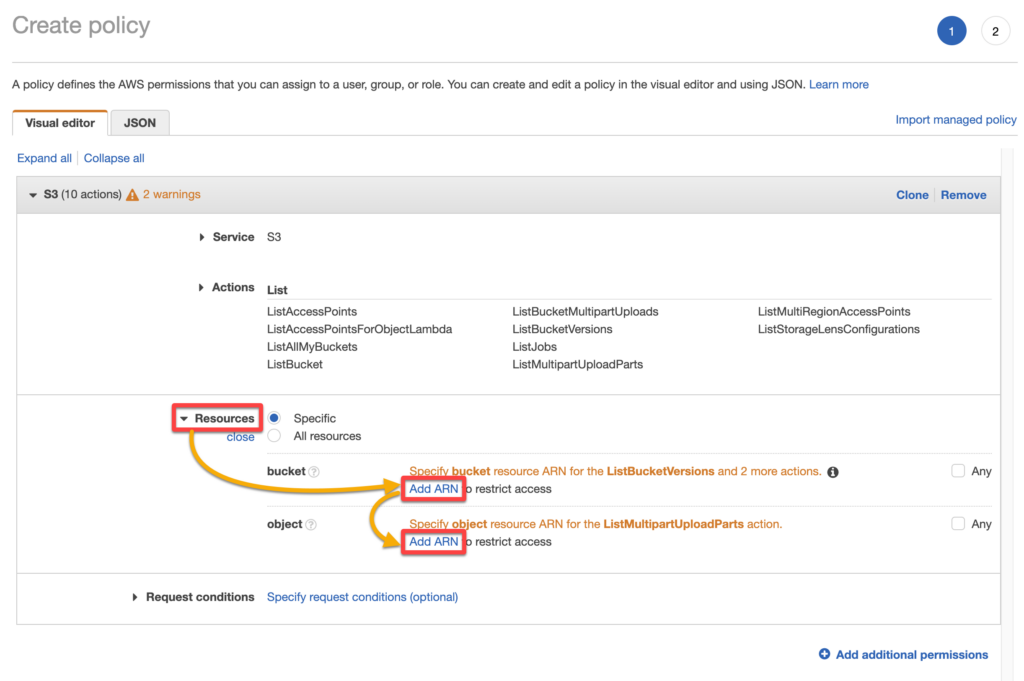Select step 1 circle in the progress indicator
Image resolution: width=1024 pixels, height=681 pixels.
point(951,30)
